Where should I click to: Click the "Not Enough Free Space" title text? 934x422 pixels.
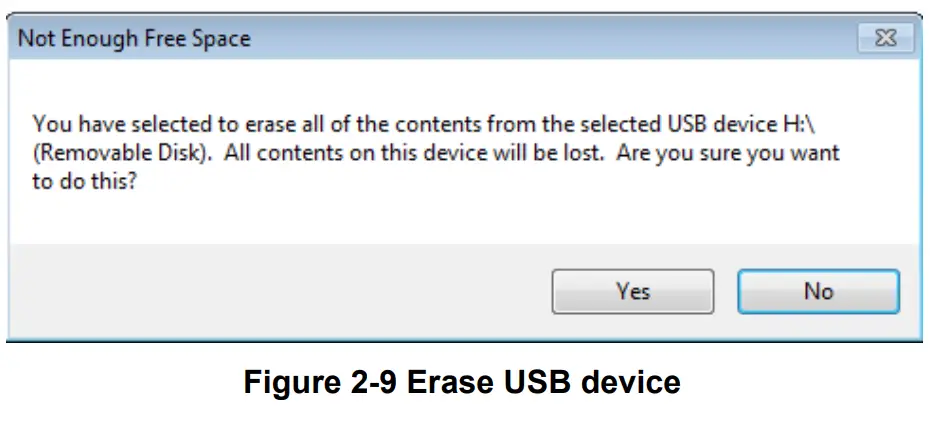pos(134,40)
